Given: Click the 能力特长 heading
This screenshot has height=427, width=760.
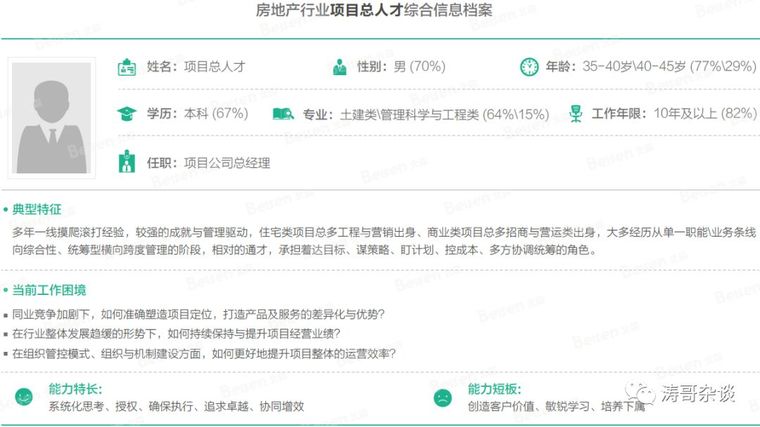Looking at the screenshot, I should pyautogui.click(x=75, y=388).
